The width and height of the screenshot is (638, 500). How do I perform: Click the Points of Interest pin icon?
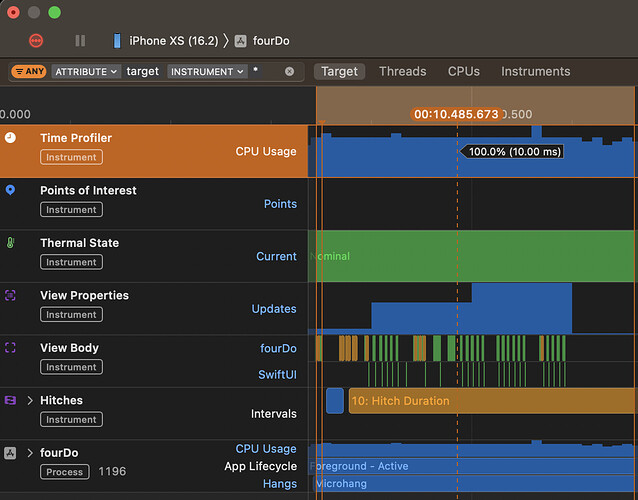coord(11,190)
